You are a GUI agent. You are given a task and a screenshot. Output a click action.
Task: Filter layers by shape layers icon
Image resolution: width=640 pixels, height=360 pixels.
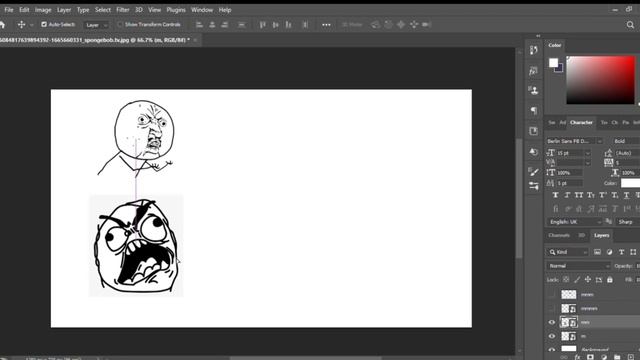tap(633, 252)
